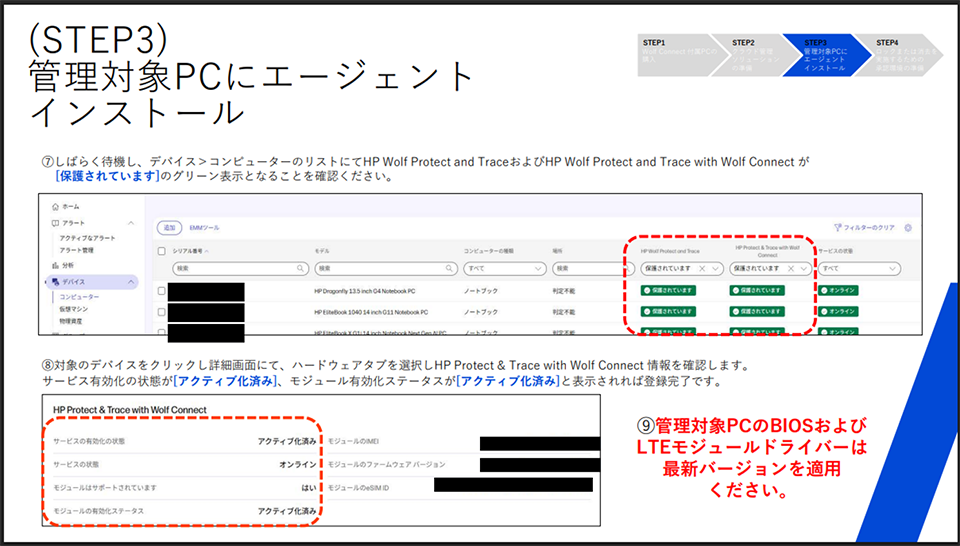Click the Home (ホーム) house icon in sidebar
960x546 pixels.
[x=56, y=207]
